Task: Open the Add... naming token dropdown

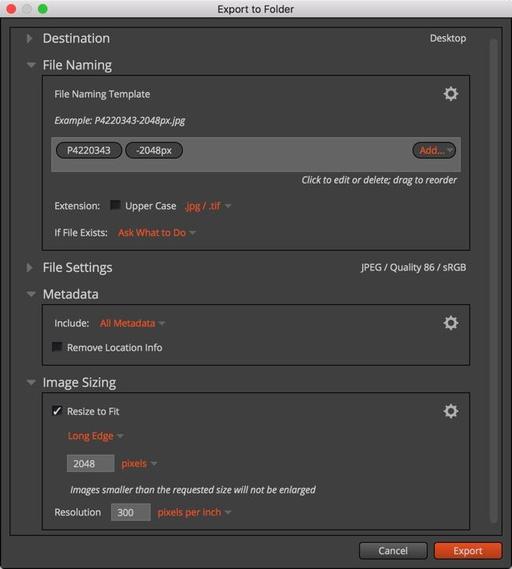Action: click(434, 150)
